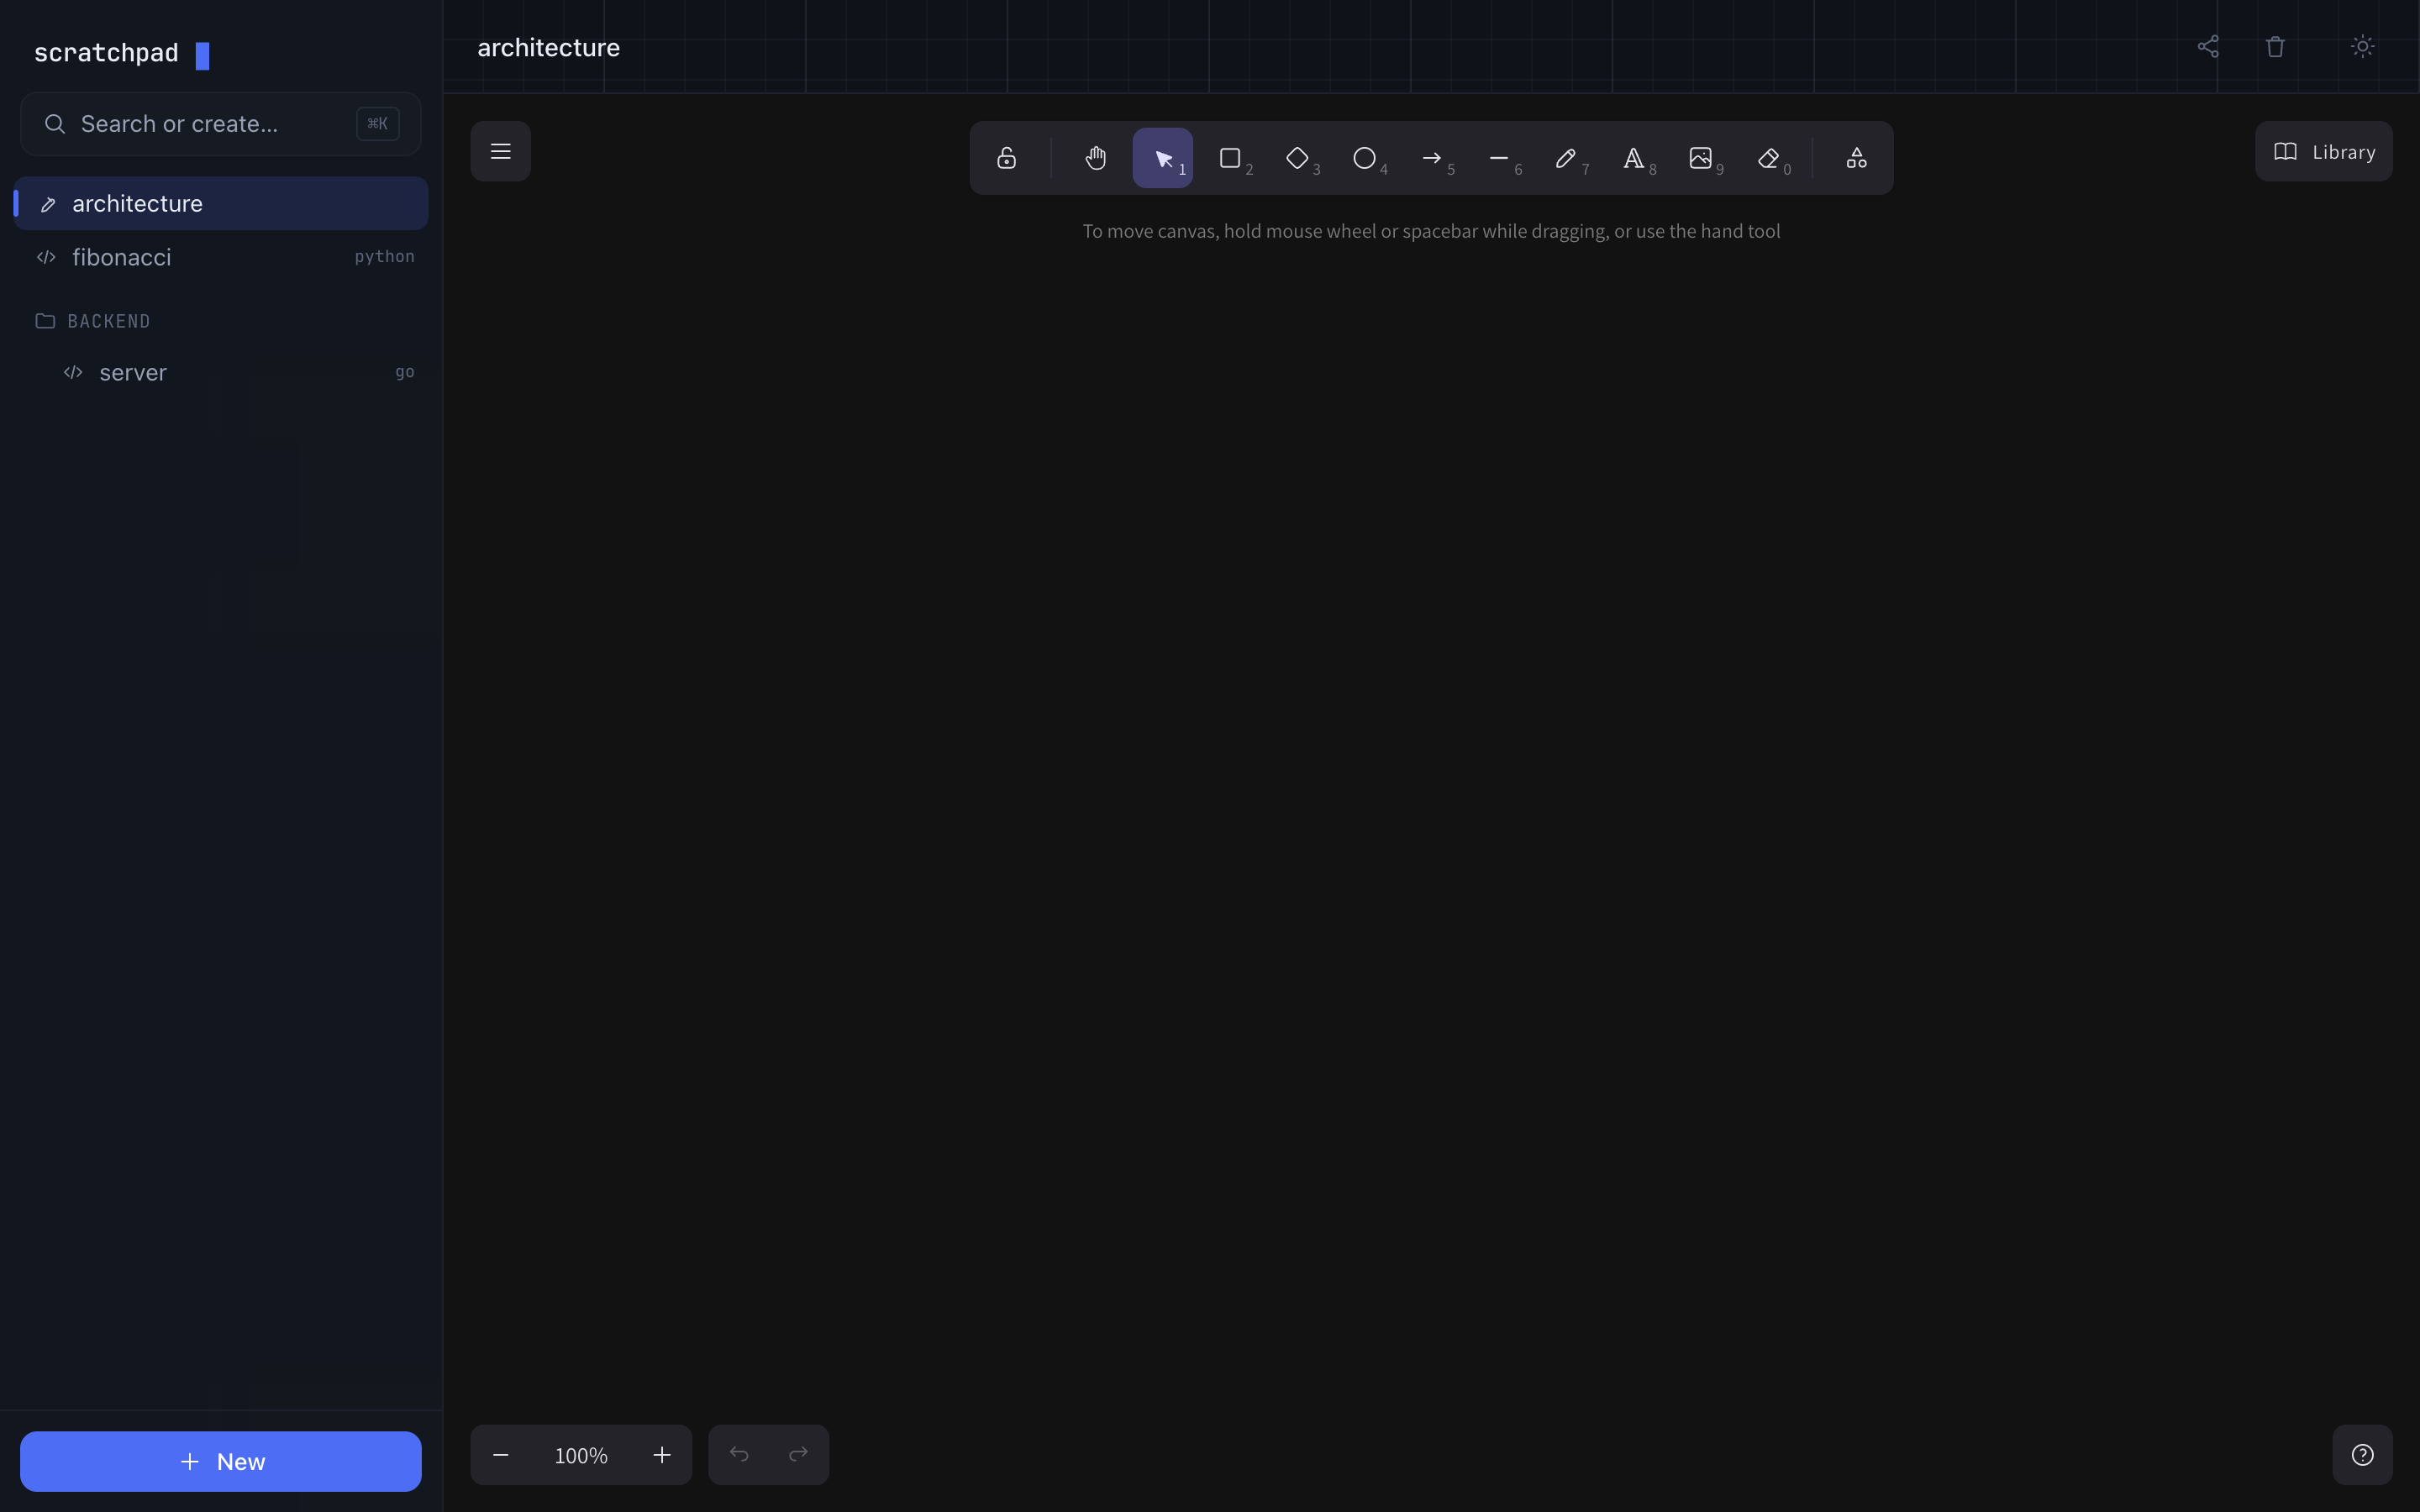Zoom in with the plus button
2420x1512 pixels.
click(x=661, y=1455)
